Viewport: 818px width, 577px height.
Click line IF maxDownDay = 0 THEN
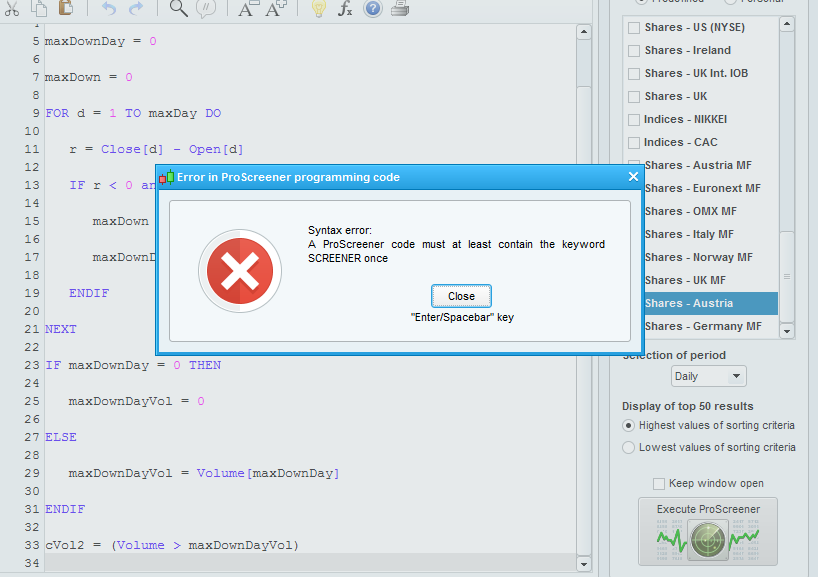click(x=133, y=365)
